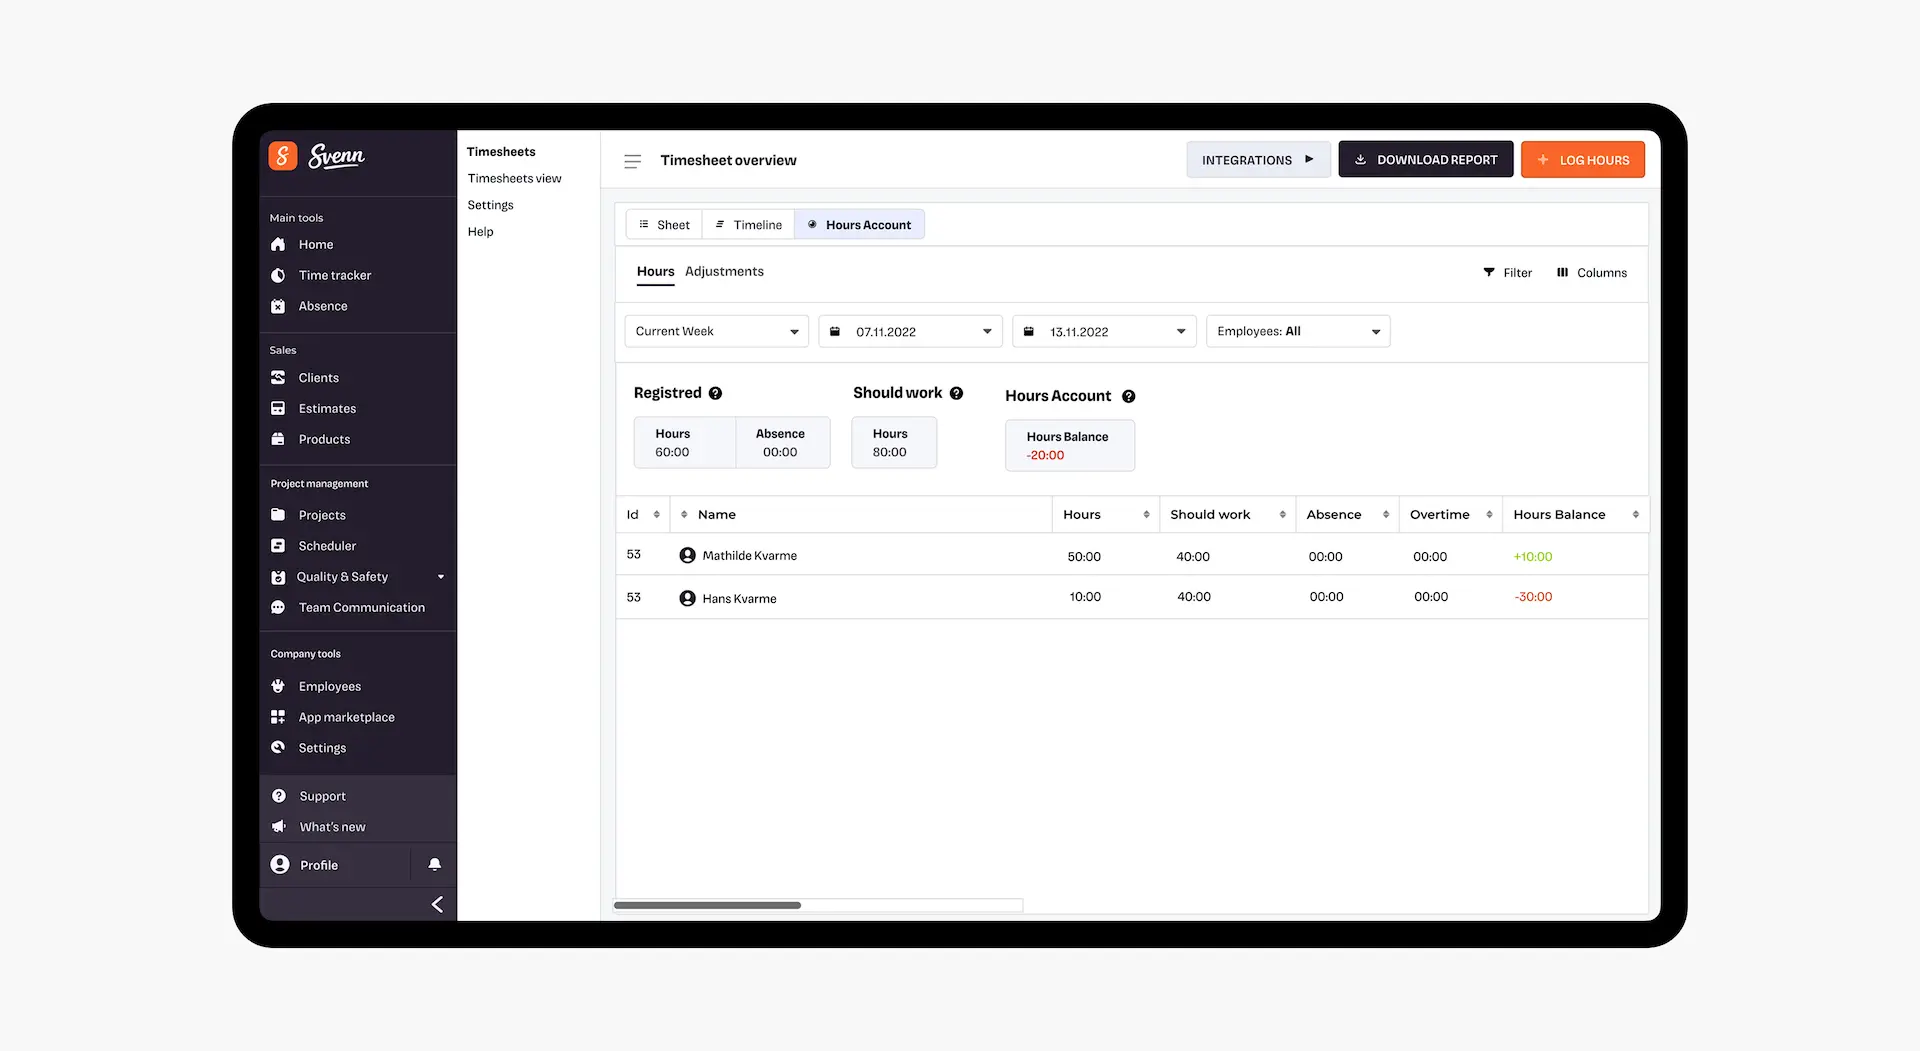The width and height of the screenshot is (1920, 1051).
Task: Open the 07.11.2022 start date field
Action: pyautogui.click(x=910, y=332)
